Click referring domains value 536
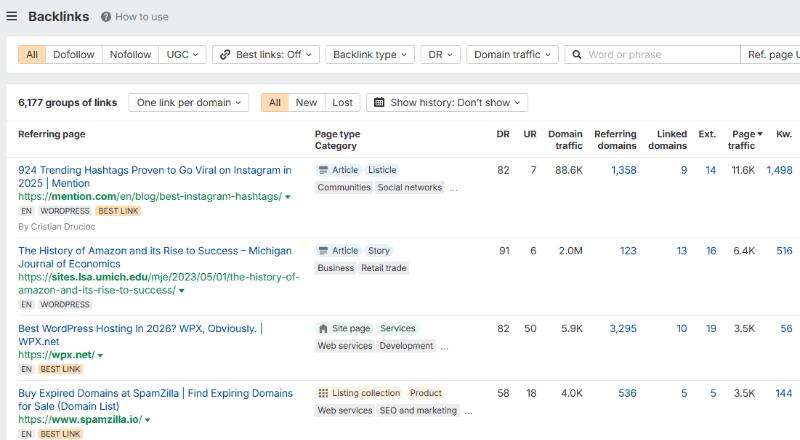 [628, 393]
